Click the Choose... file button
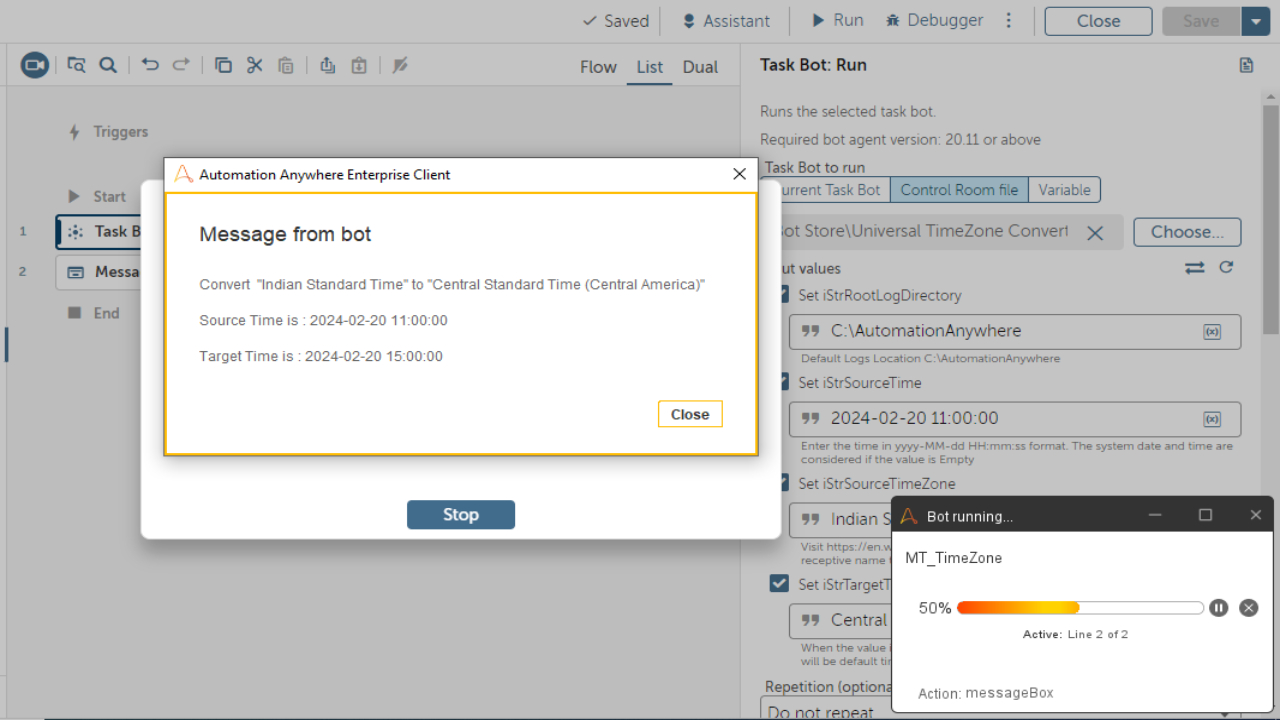Viewport: 1280px width, 720px height. coord(1187,232)
